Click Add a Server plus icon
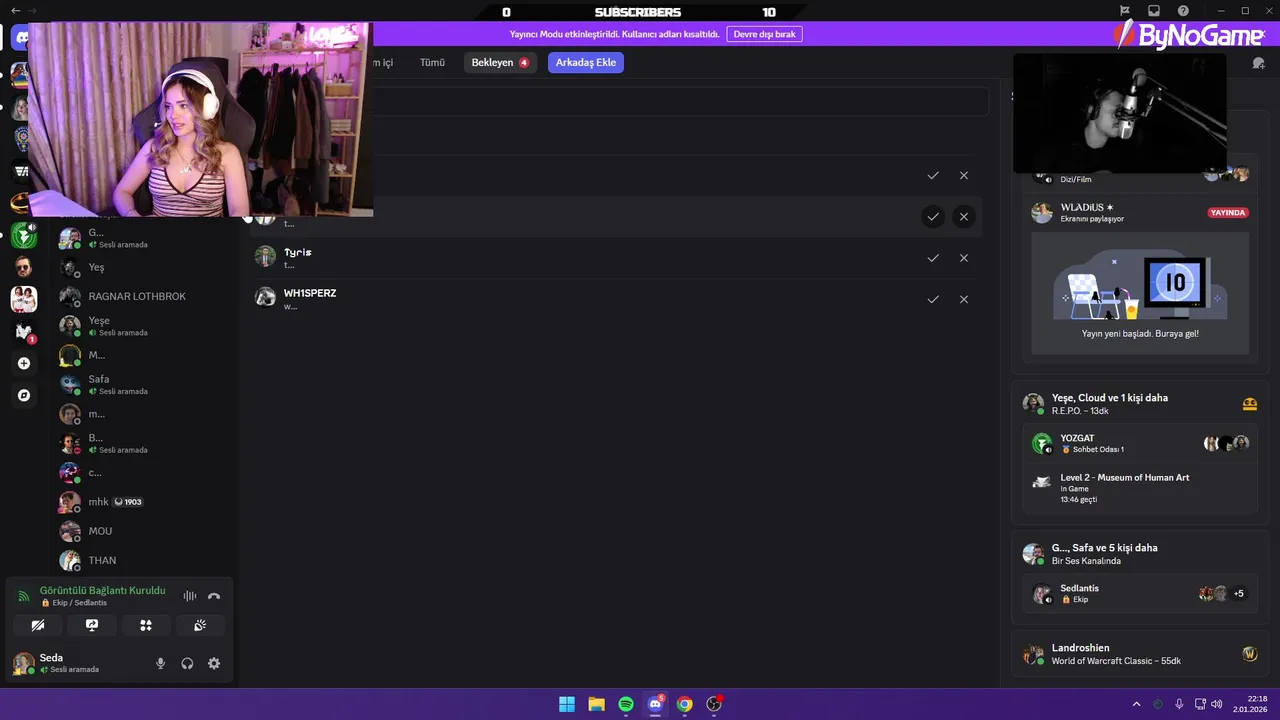 24,363
